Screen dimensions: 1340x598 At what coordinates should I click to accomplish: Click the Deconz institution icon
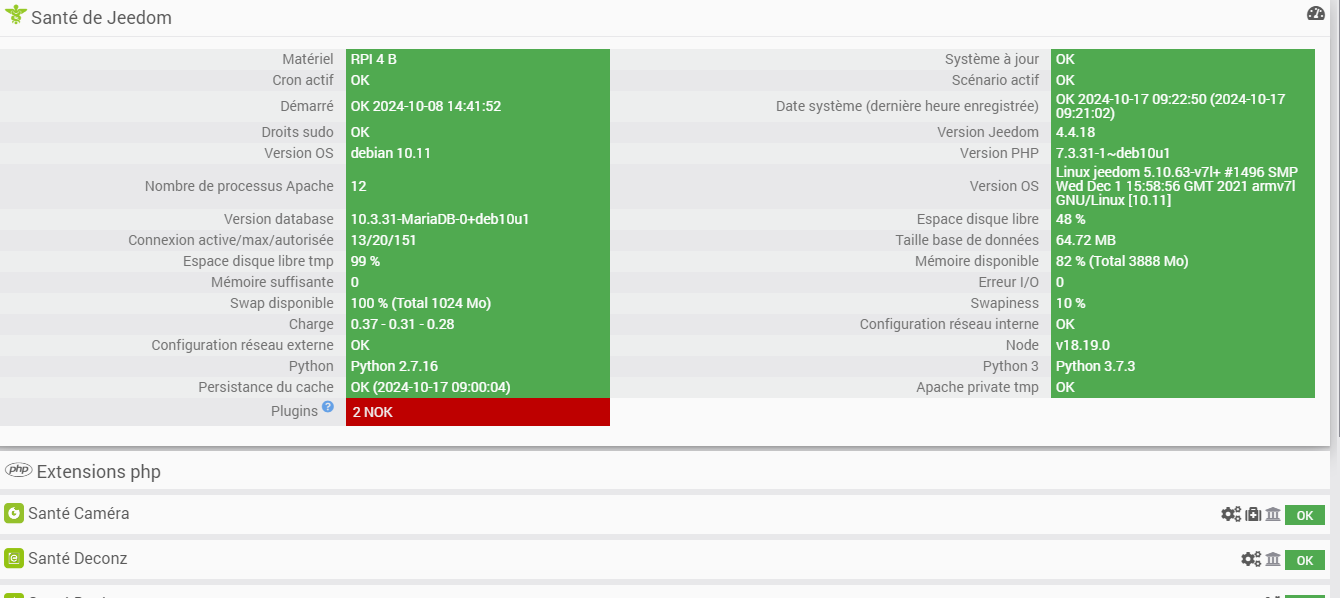tap(1273, 559)
